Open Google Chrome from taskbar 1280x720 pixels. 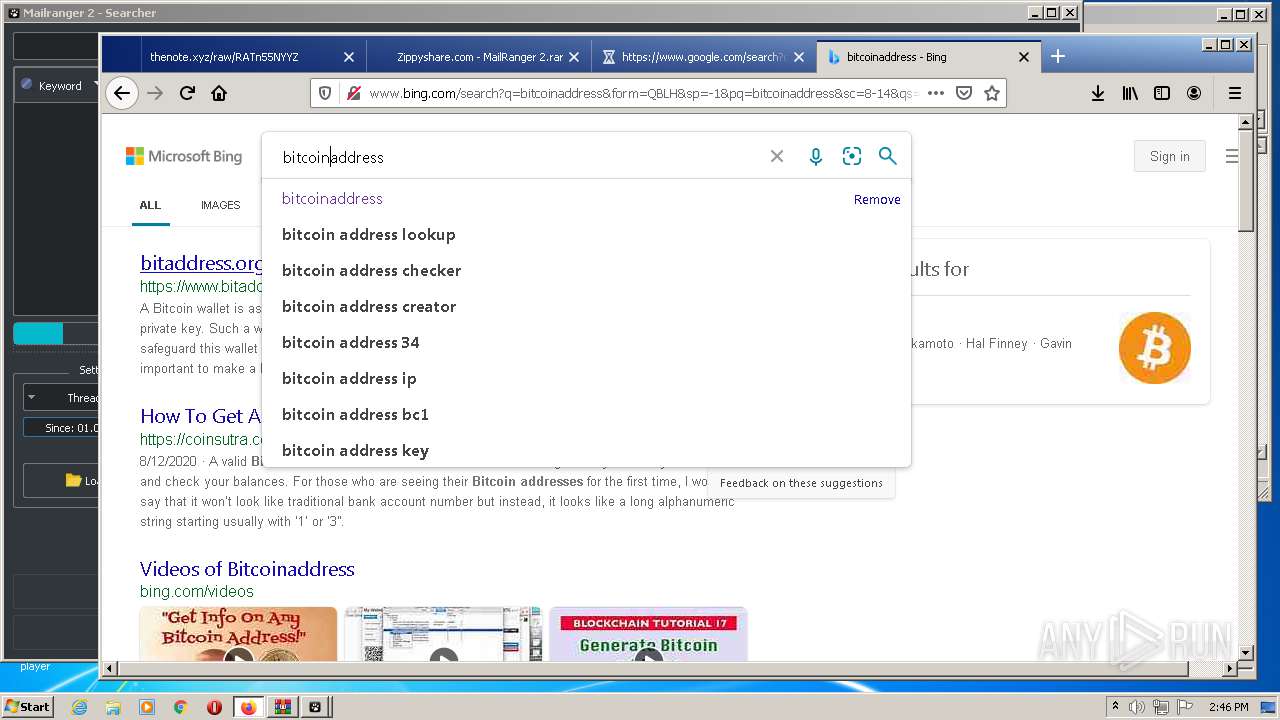pos(180,707)
